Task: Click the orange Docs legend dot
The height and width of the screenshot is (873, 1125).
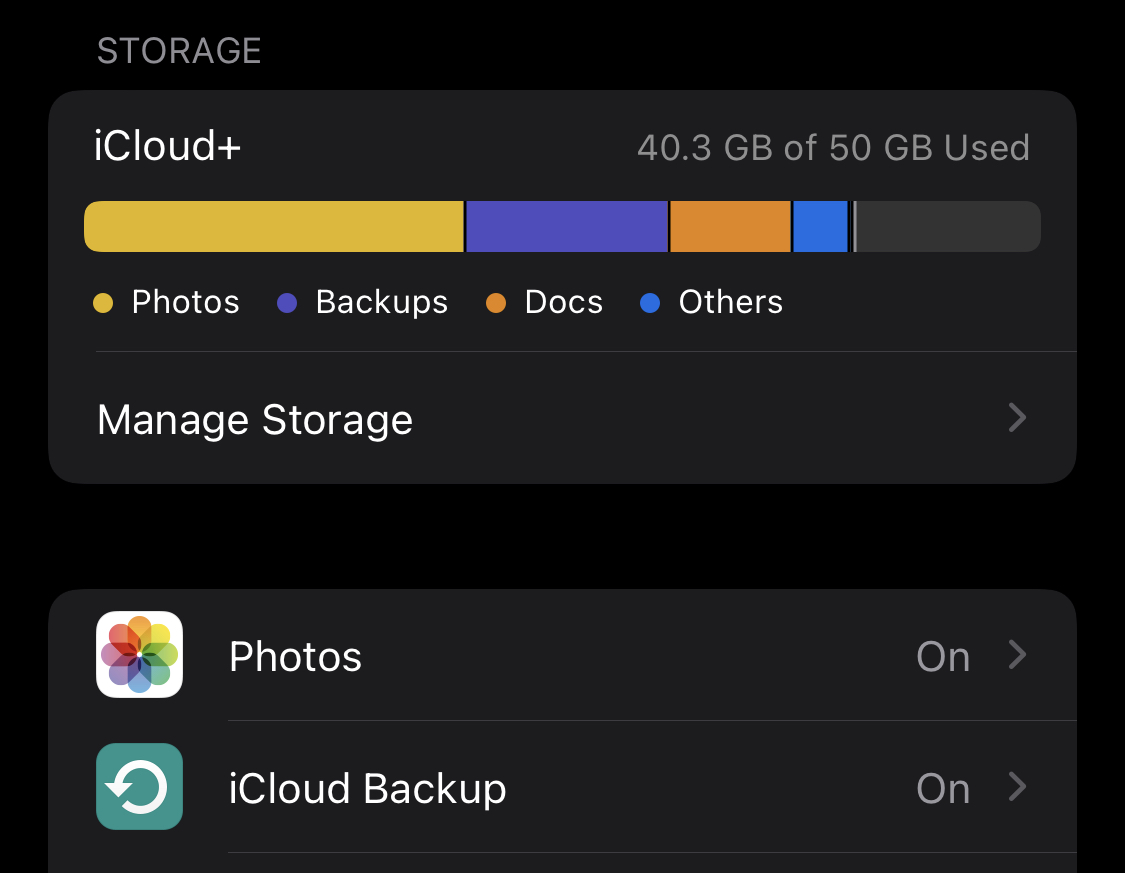Action: point(496,303)
